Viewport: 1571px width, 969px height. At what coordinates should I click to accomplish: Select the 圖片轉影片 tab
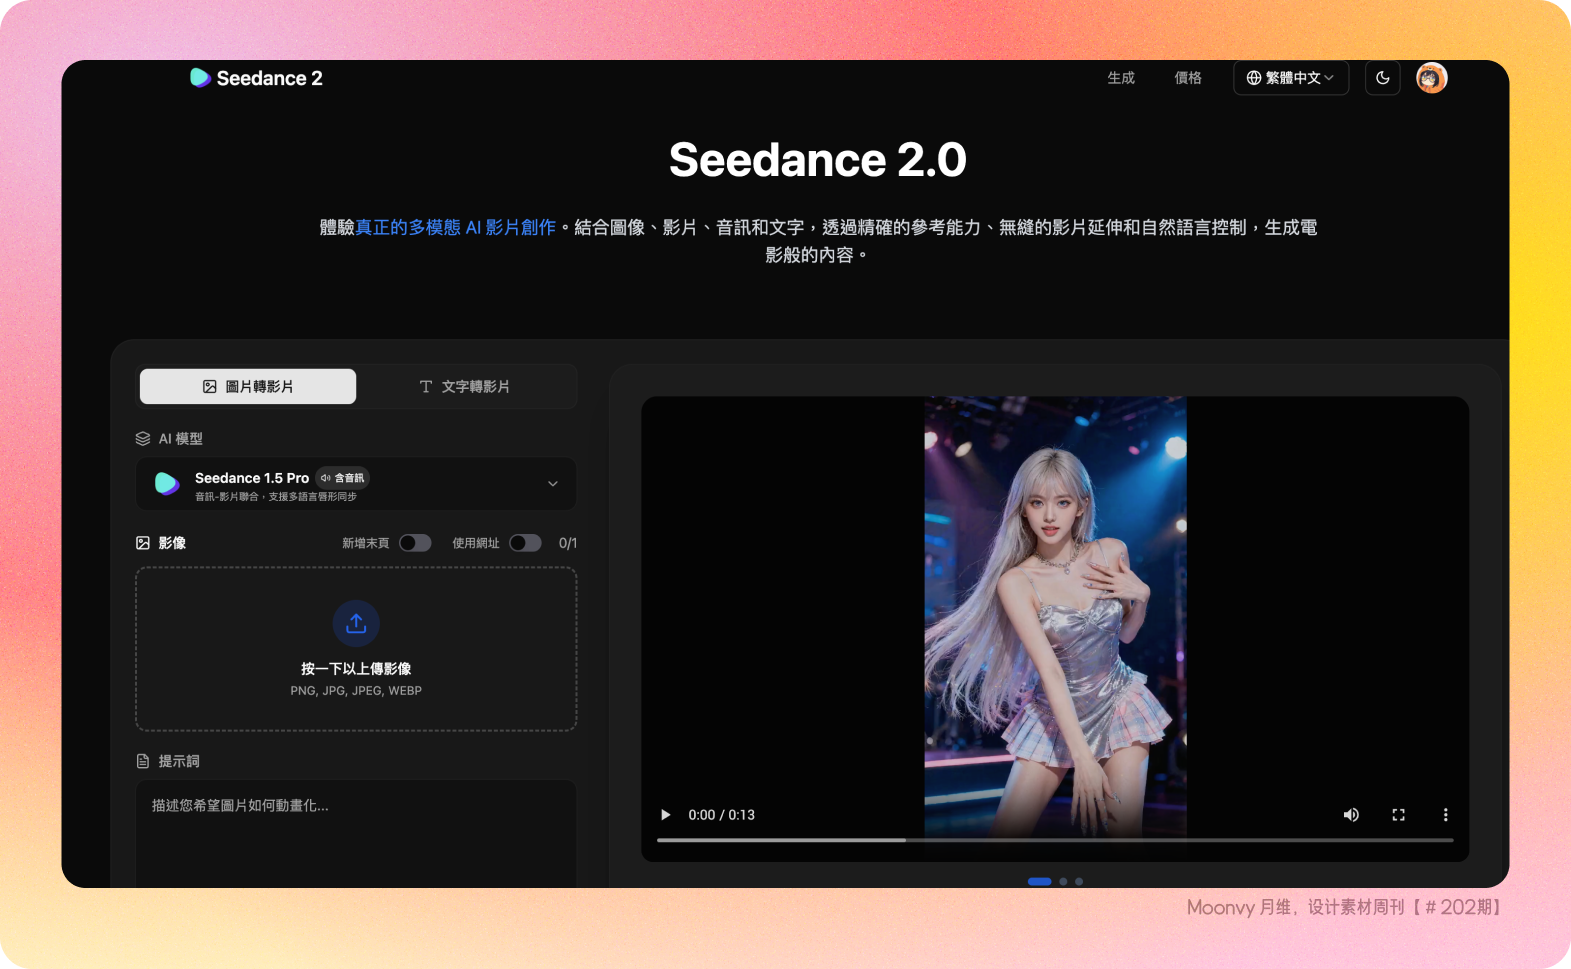pos(248,387)
